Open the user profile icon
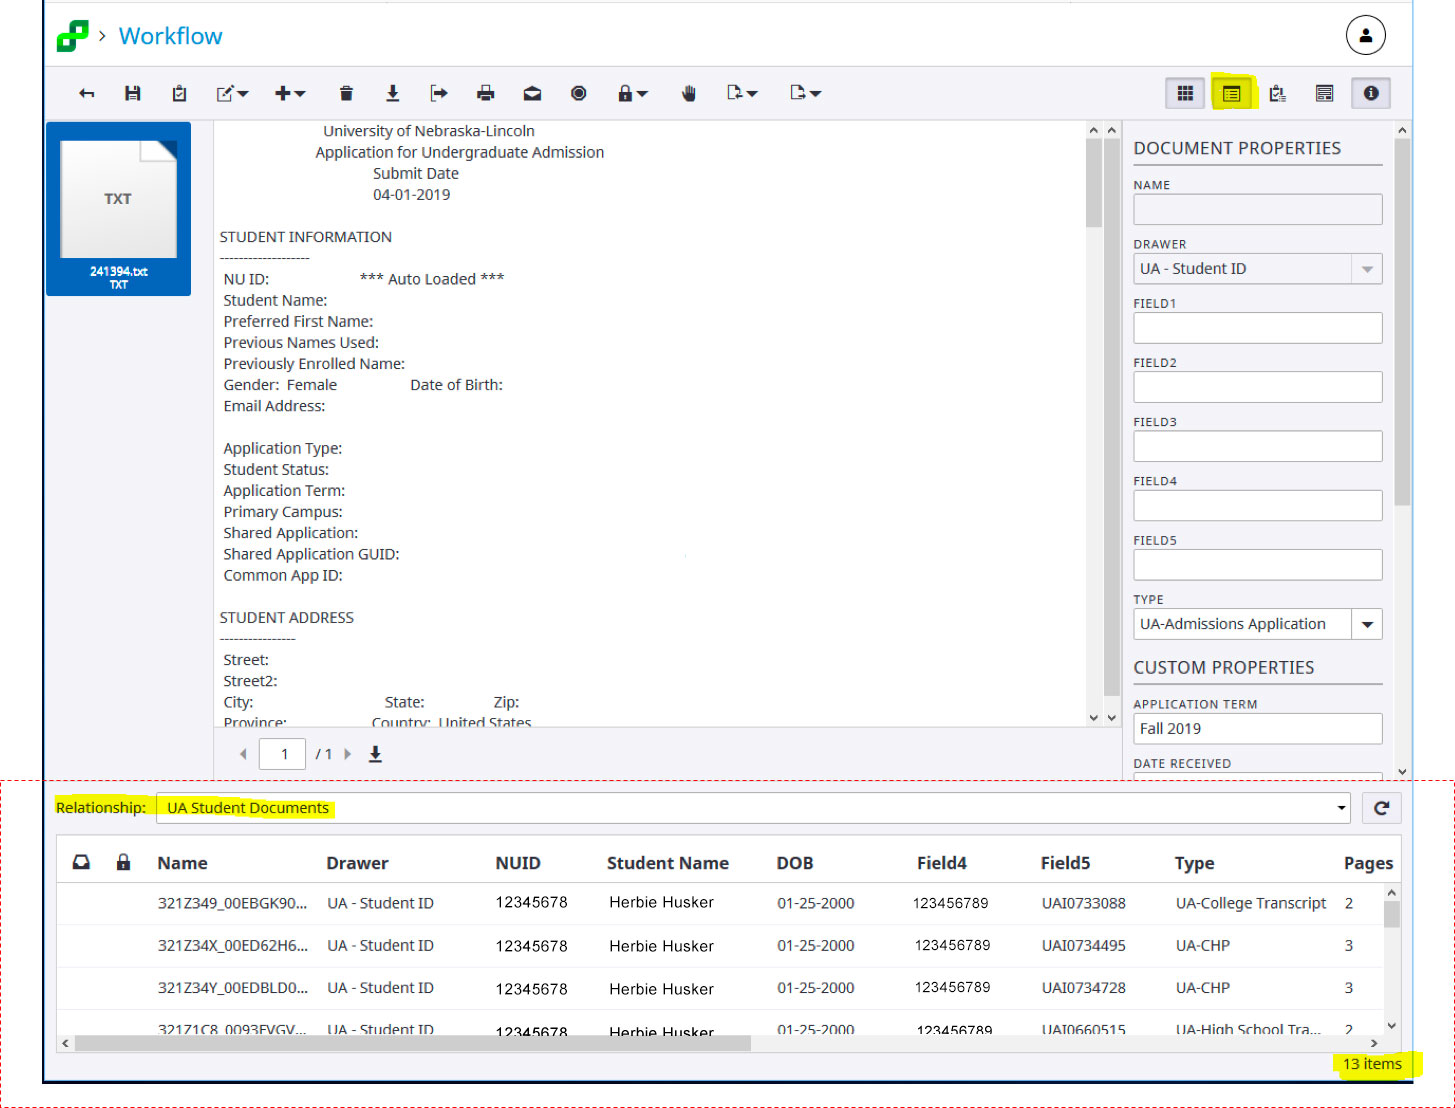The width and height of the screenshot is (1455, 1108). pos(1365,35)
